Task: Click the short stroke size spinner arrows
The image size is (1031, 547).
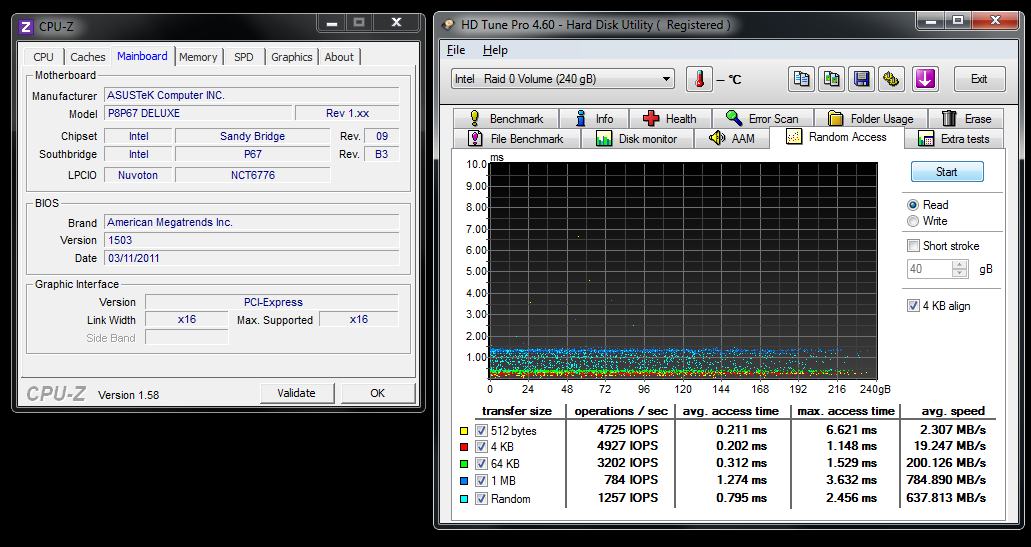Action: (960, 269)
